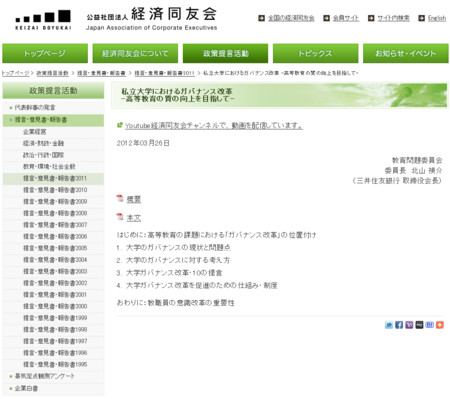Image resolution: width=450 pixels, height=399 pixels.
Task: Open 政策提言活動 navigation tab
Action: point(226,53)
